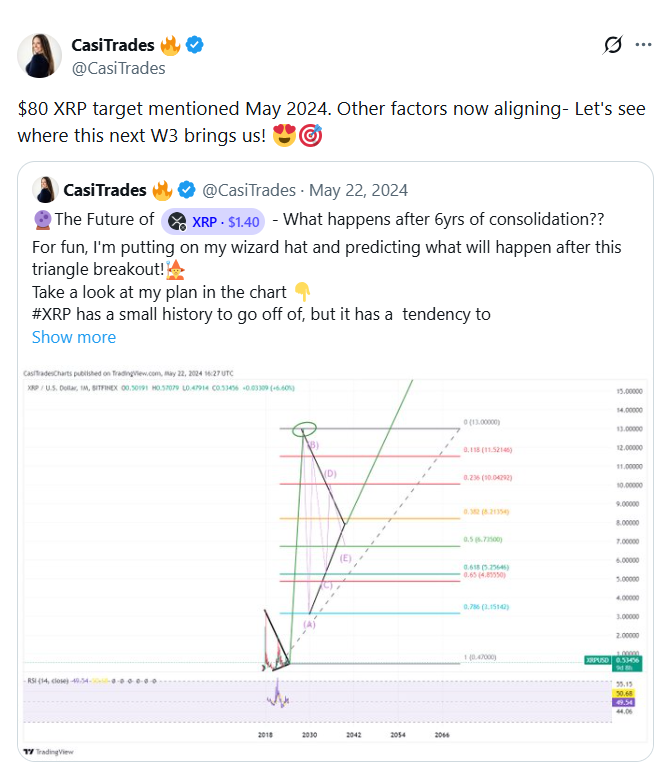This screenshot has height=773, width=667.
Task: Click CasiTrades display name in quoted tweet
Action: (x=105, y=190)
